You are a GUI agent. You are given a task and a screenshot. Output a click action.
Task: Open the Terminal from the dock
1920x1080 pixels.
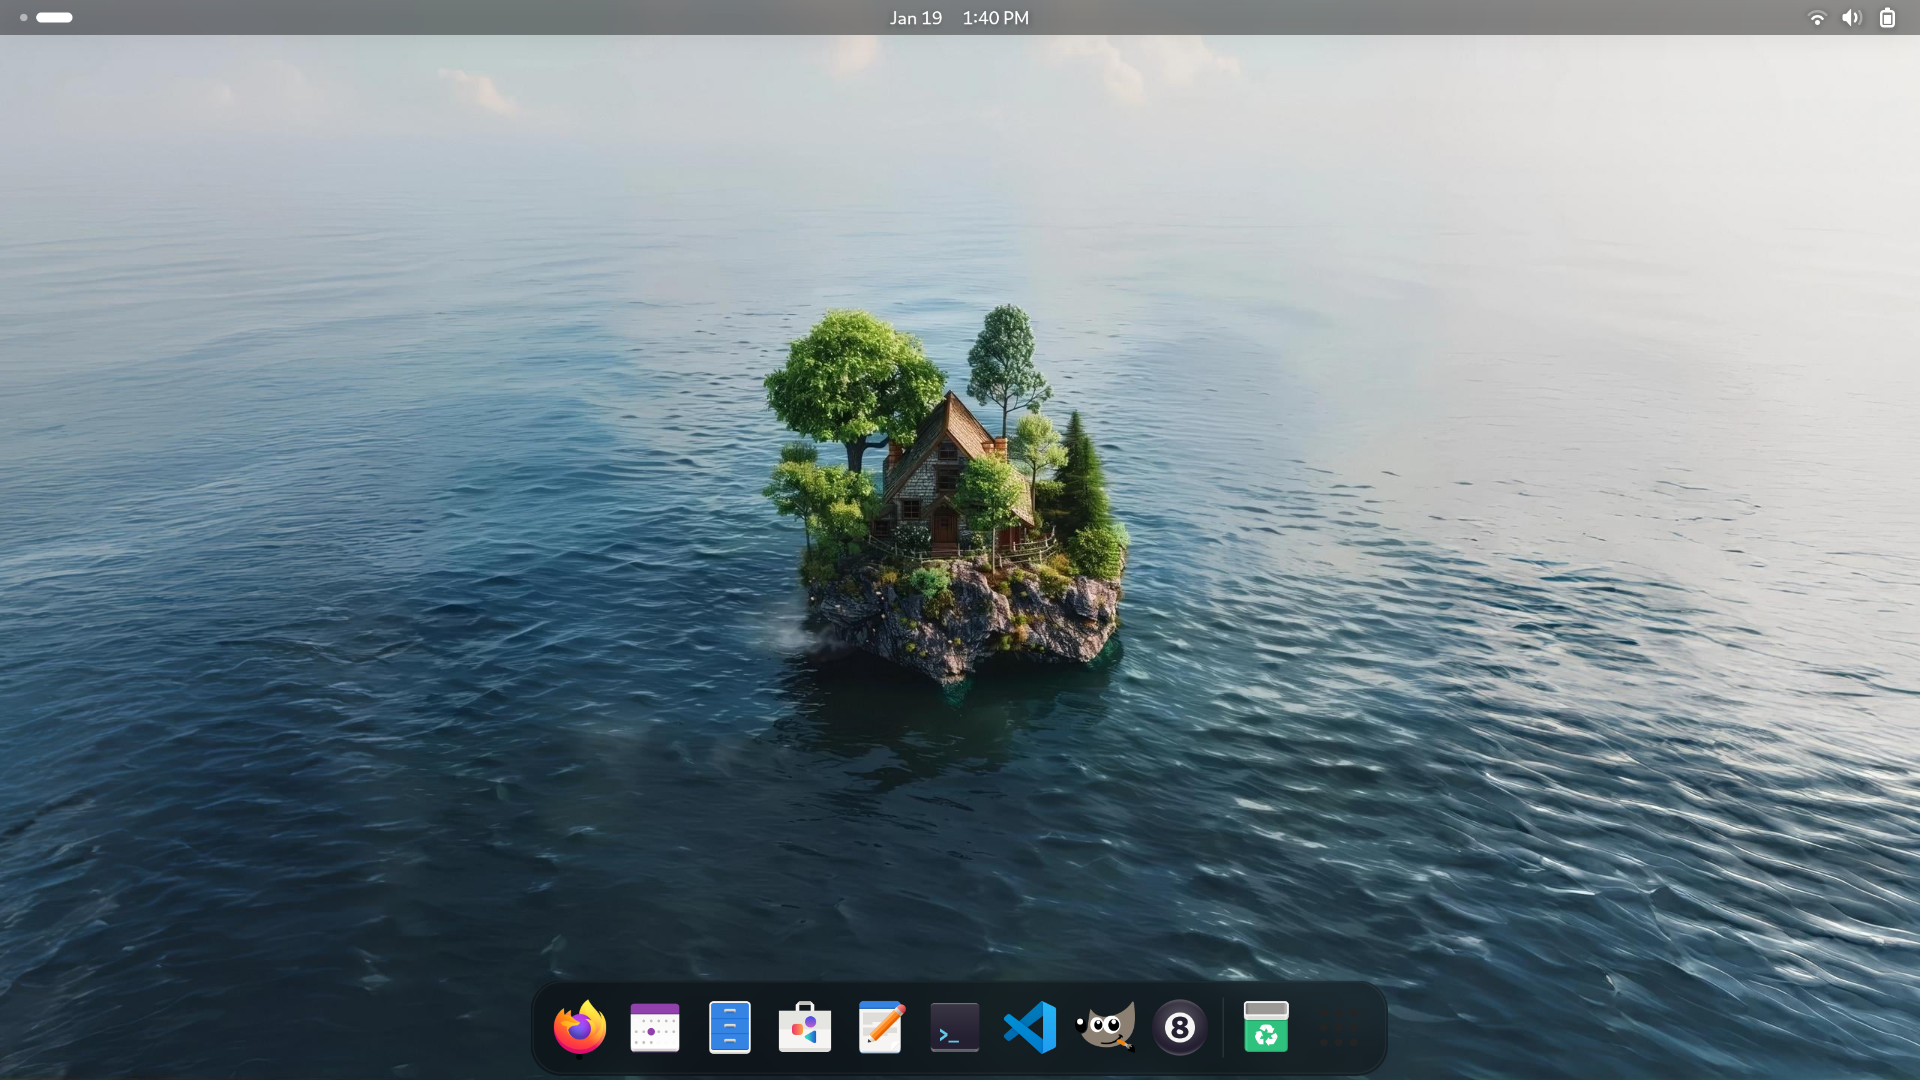955,1027
